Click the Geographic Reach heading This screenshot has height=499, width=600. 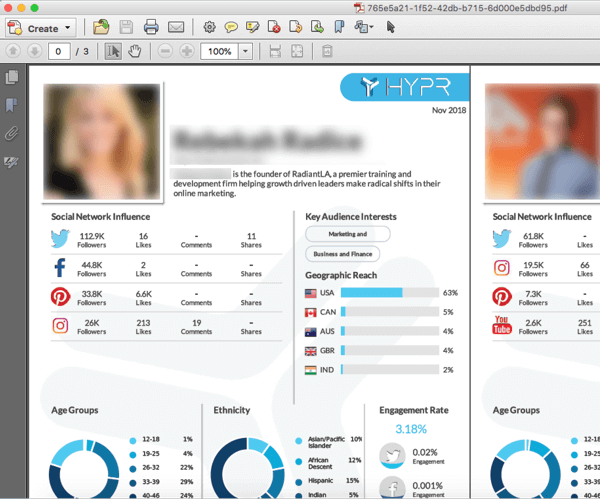[341, 275]
